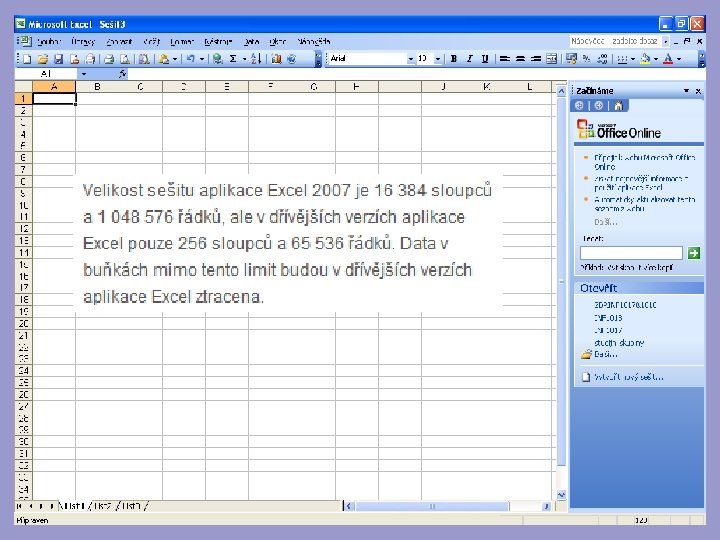Open the Formát menu
Image resolution: width=720 pixels, height=540 pixels.
click(182, 42)
